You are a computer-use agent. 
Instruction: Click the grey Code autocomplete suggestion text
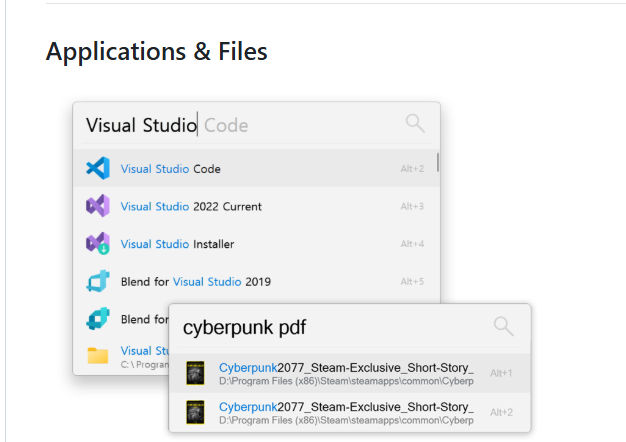tap(226, 125)
